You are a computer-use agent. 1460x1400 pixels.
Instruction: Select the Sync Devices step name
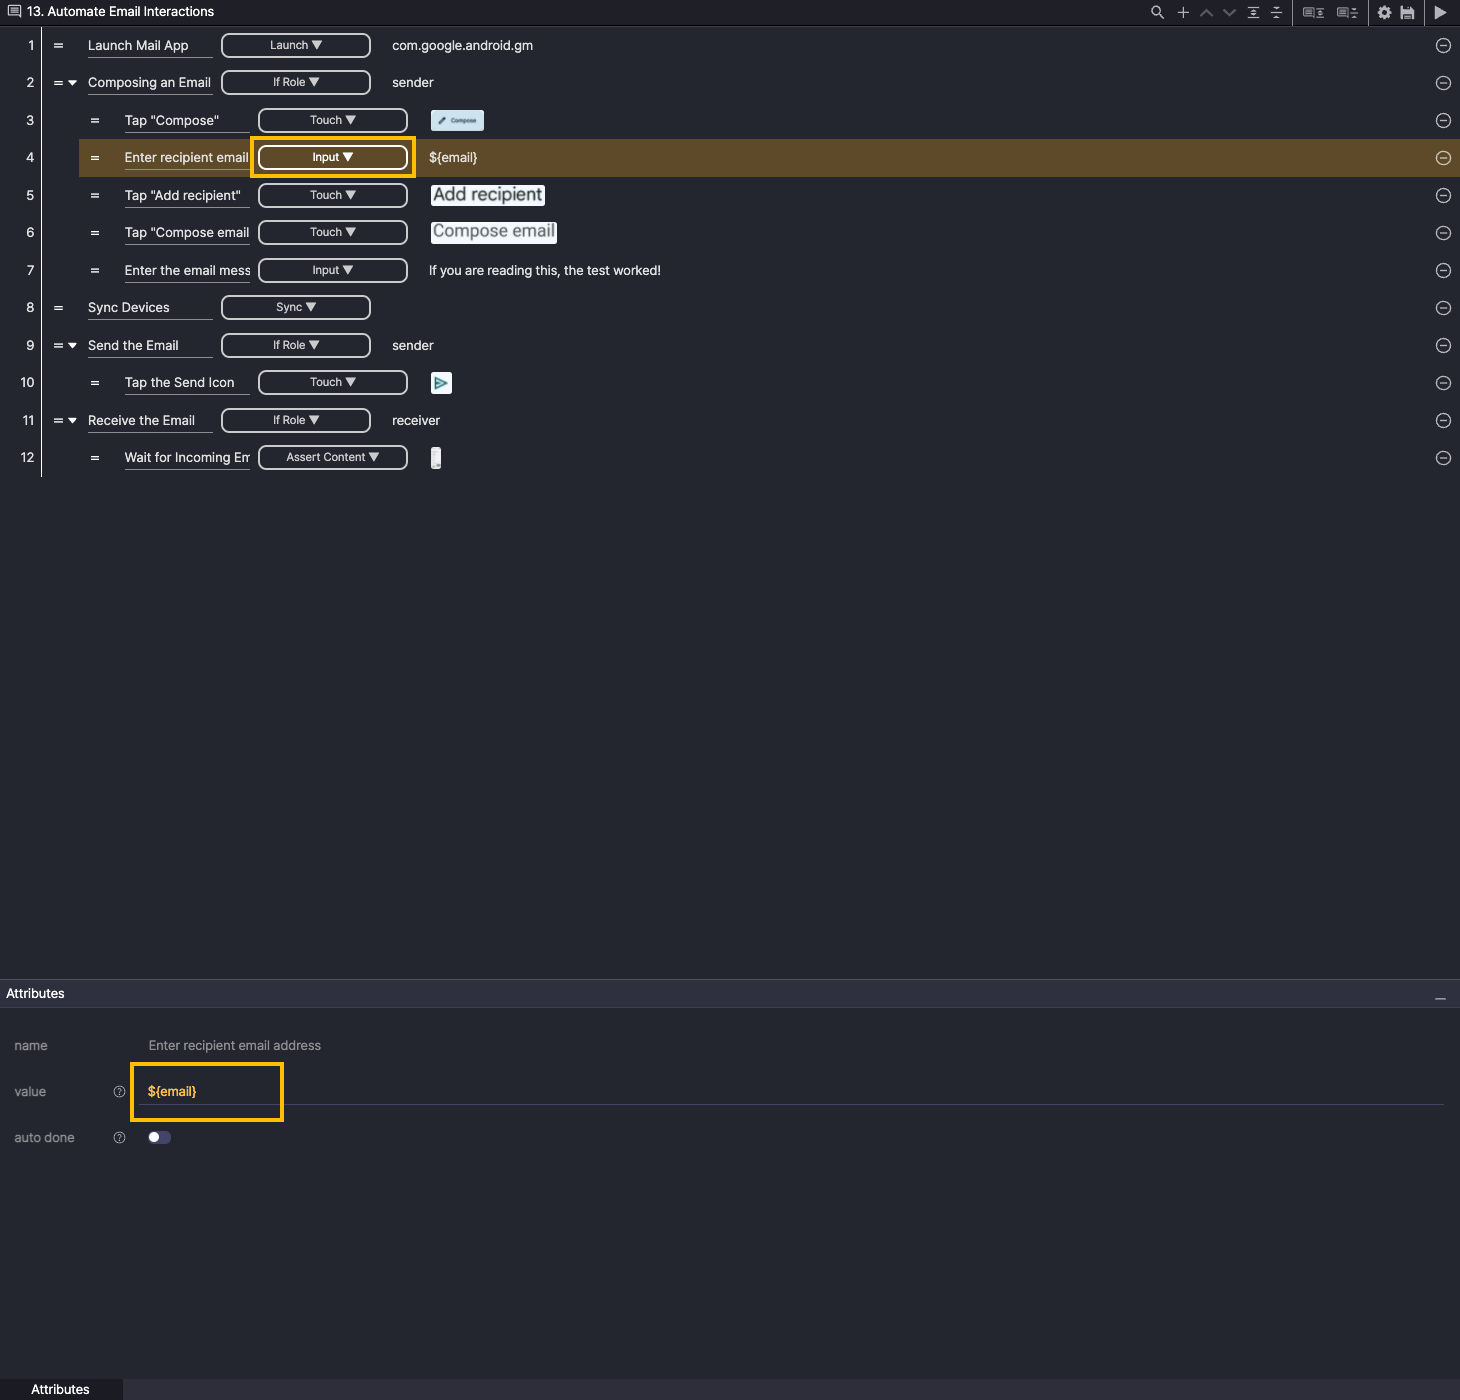(129, 308)
